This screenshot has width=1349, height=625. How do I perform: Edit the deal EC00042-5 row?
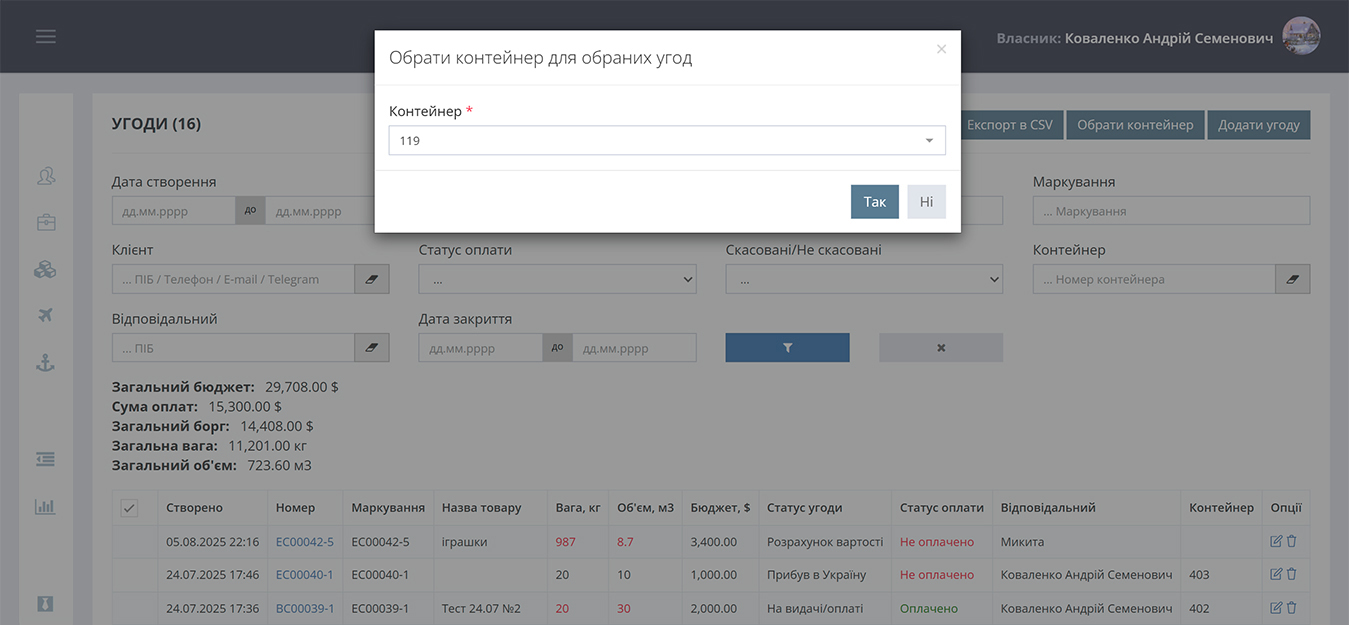[1276, 542]
